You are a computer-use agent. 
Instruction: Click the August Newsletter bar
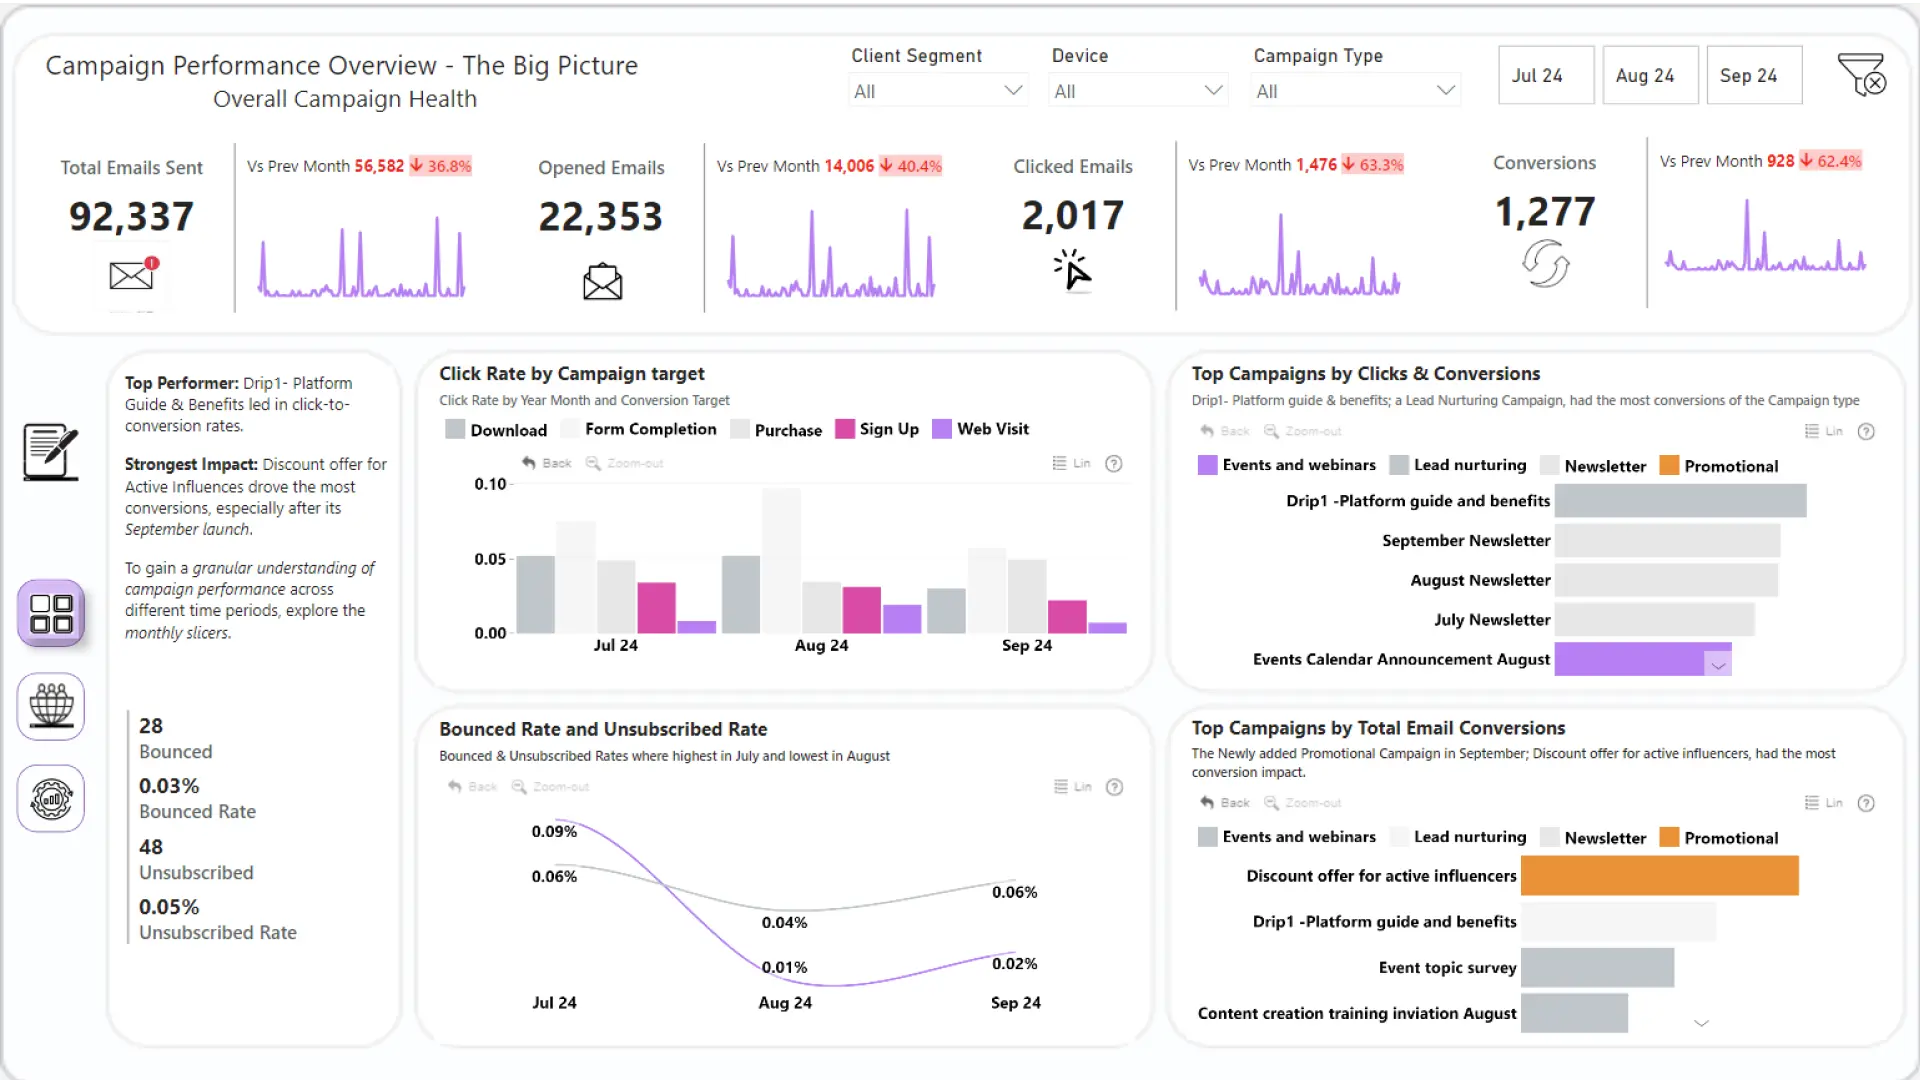(1666, 580)
